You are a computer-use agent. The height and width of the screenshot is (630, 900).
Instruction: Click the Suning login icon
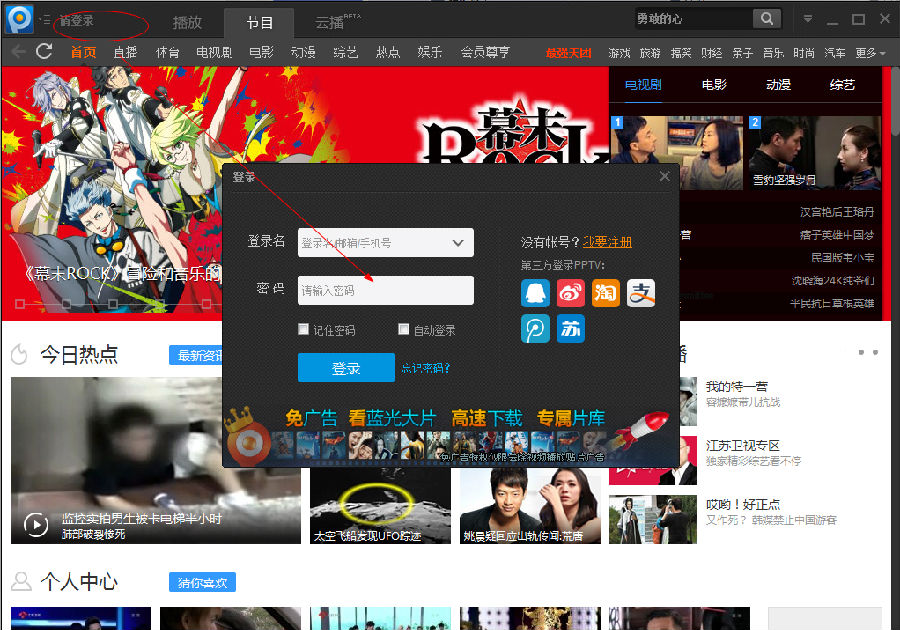tap(571, 328)
